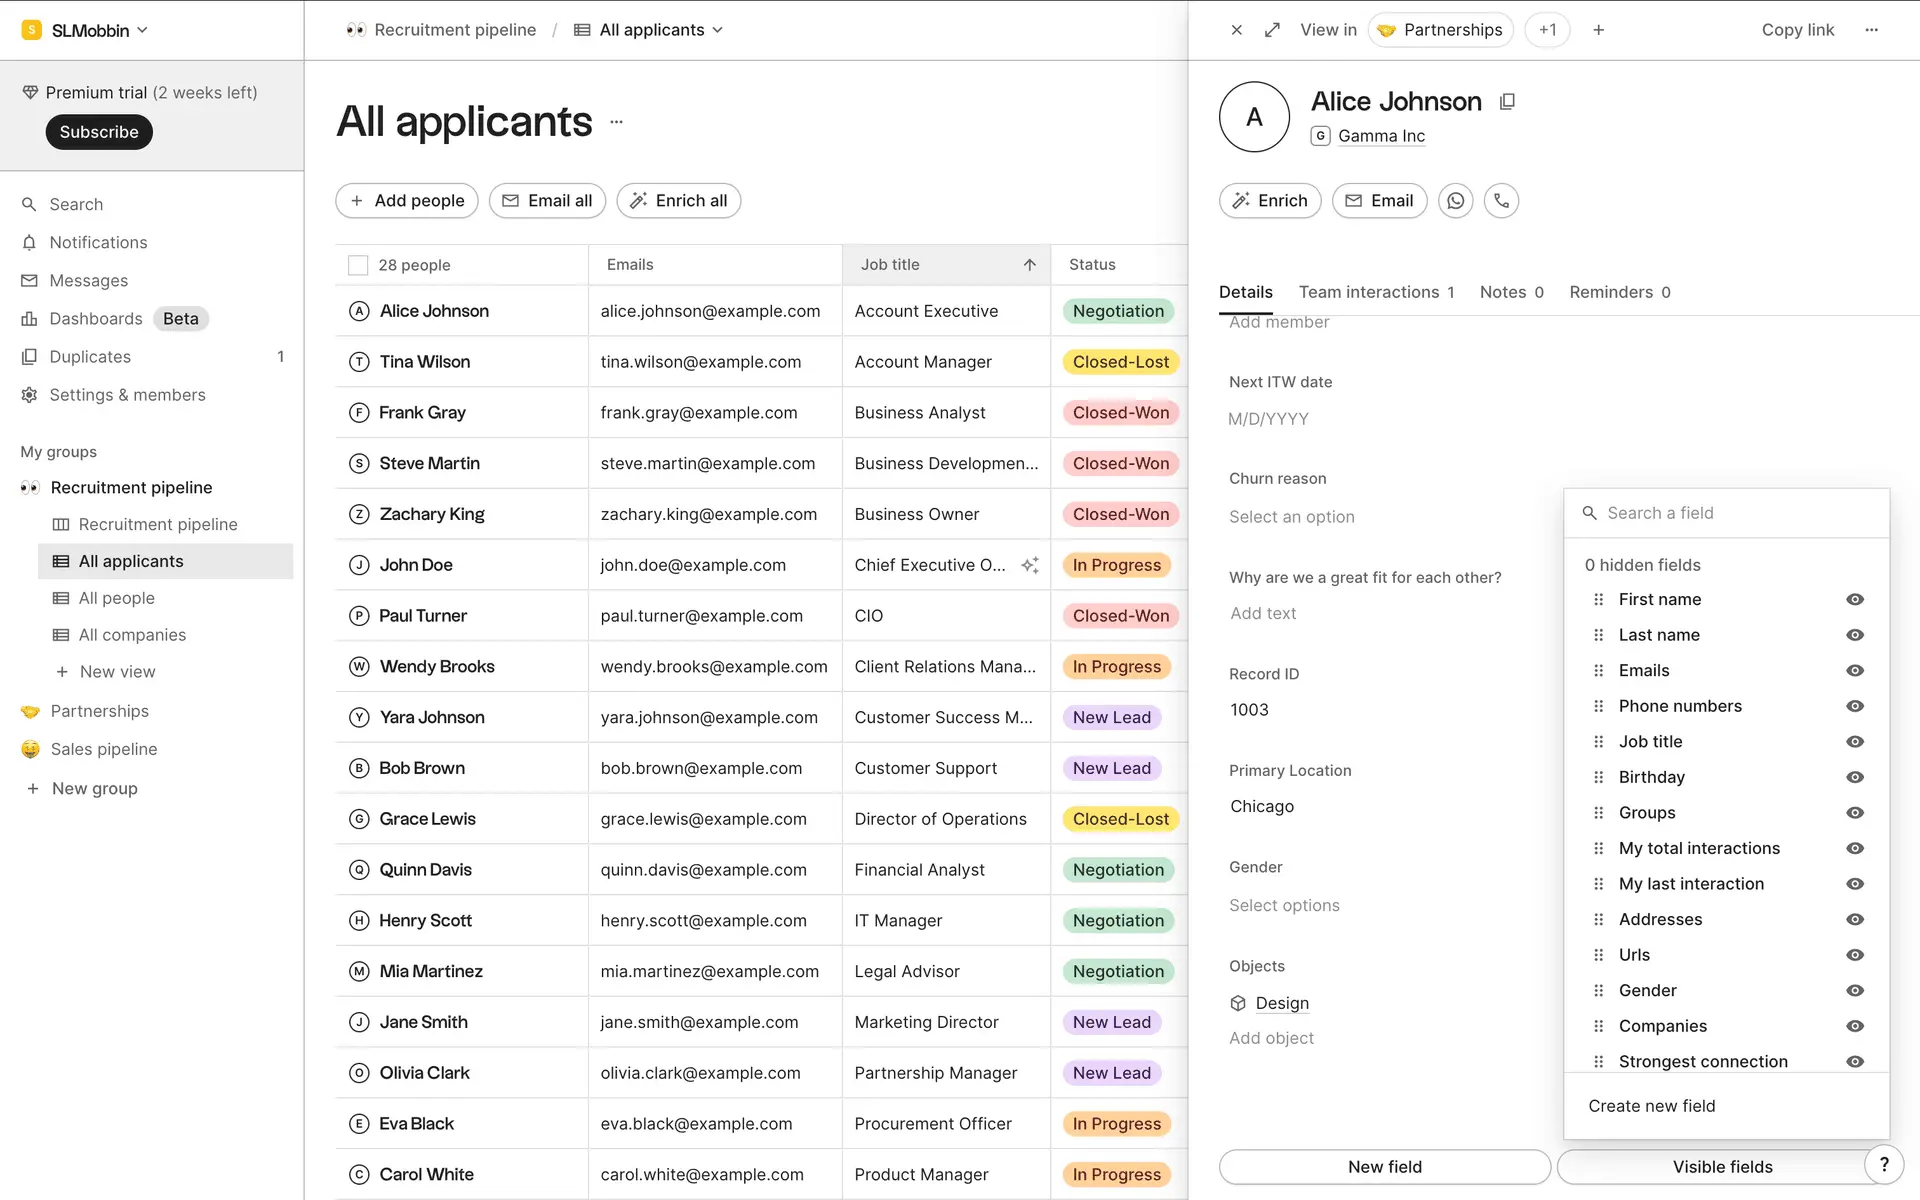Click the phone call icon button
Image resolution: width=1920 pixels, height=1200 pixels.
[x=1501, y=201]
